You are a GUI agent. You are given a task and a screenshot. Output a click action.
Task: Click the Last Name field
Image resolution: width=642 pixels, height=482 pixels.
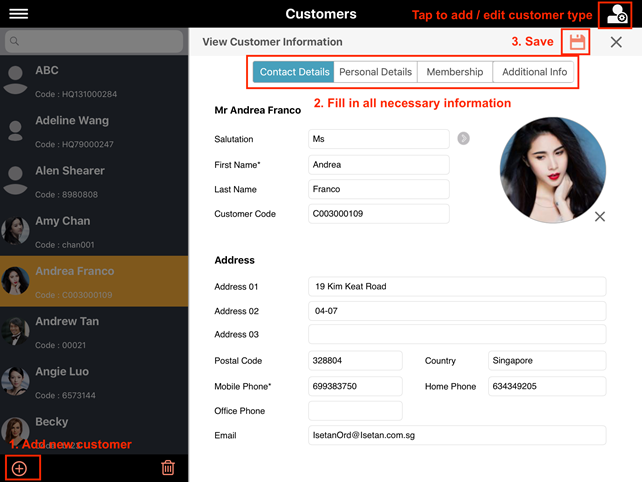[x=379, y=189]
